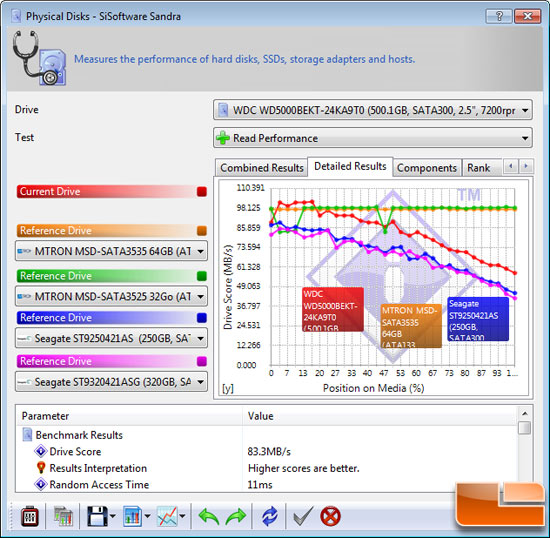The image size is (550, 538).
Task: Click the stethoscope disk module icon
Action: coord(39,58)
